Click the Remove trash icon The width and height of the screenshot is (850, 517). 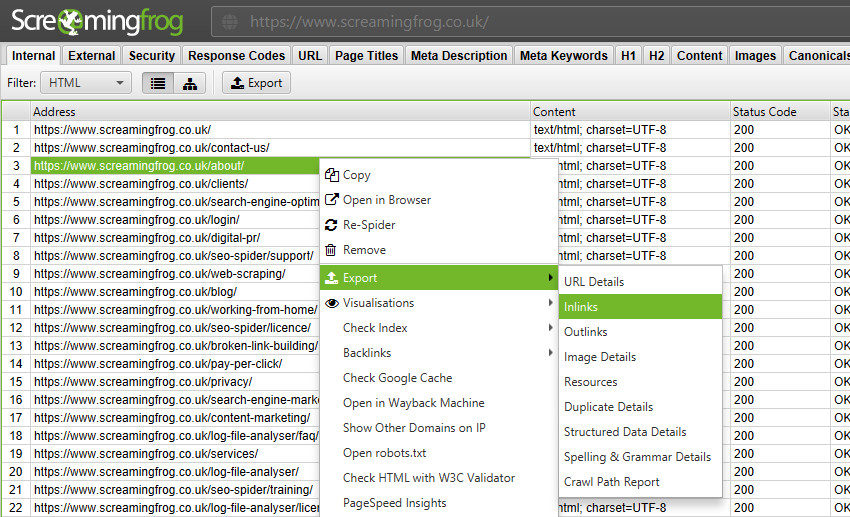(x=332, y=250)
